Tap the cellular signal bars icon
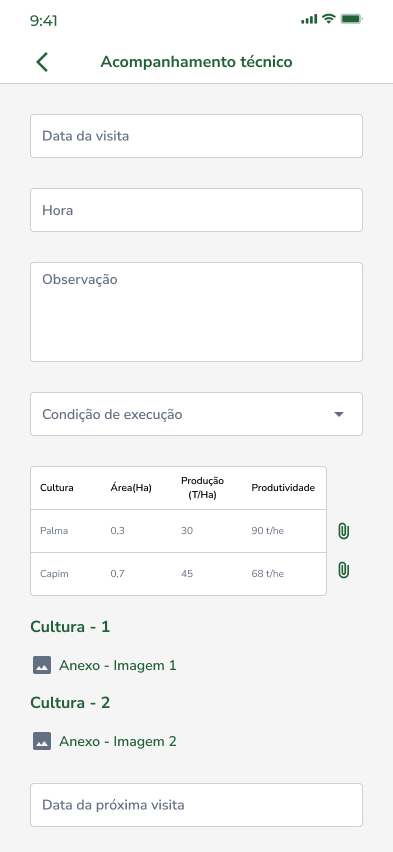This screenshot has height=852, width=393. point(309,20)
